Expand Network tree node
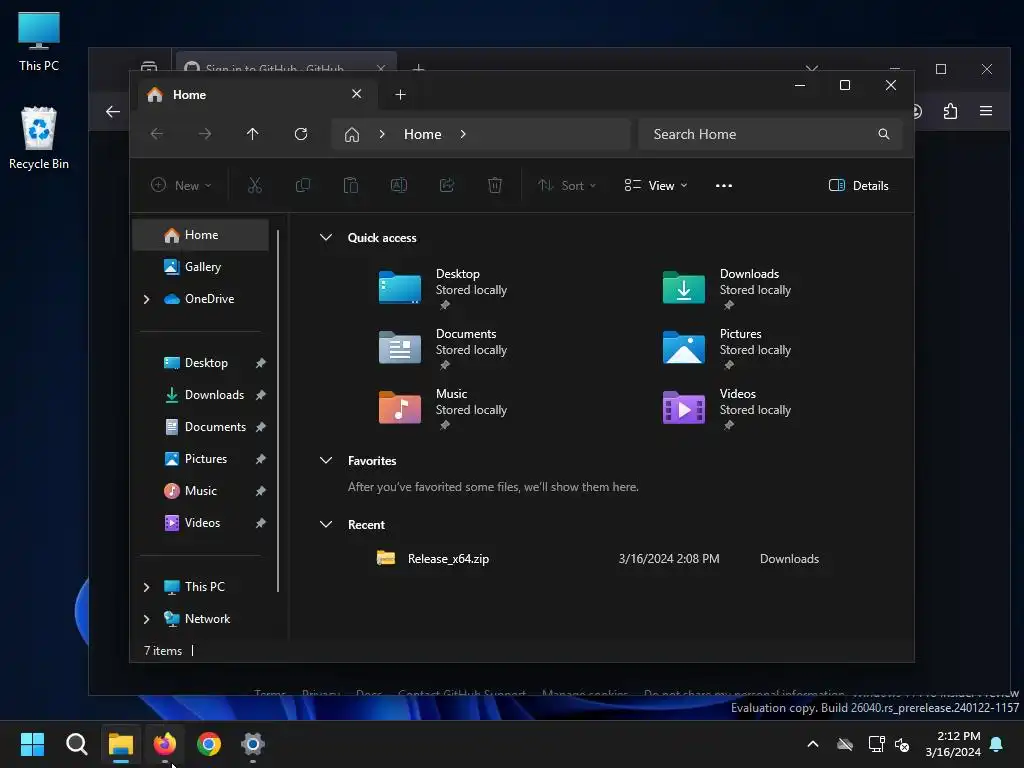The image size is (1024, 768). point(146,619)
